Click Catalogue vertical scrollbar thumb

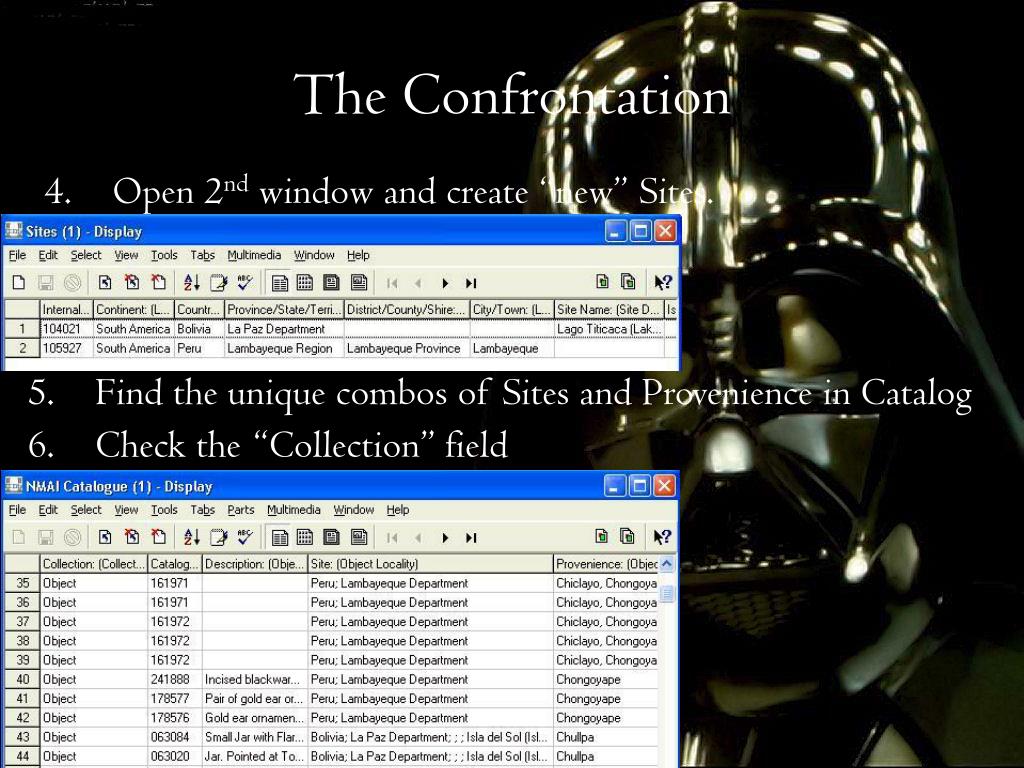667,593
